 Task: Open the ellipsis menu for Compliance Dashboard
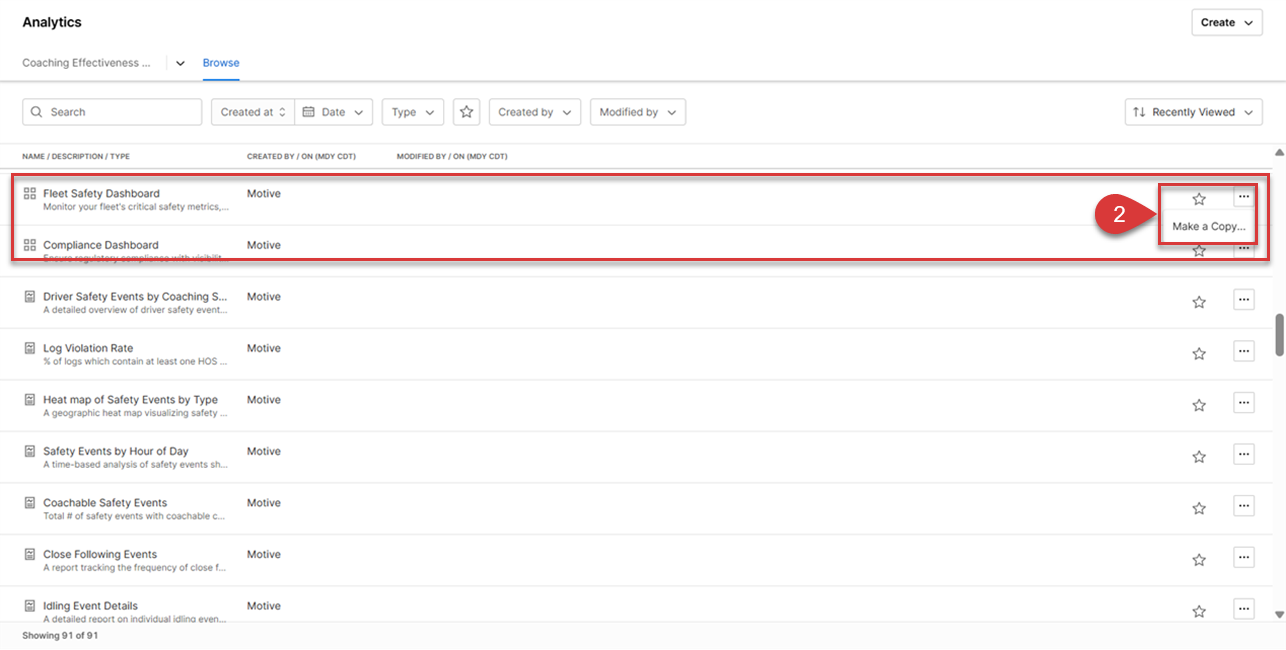click(x=1243, y=250)
